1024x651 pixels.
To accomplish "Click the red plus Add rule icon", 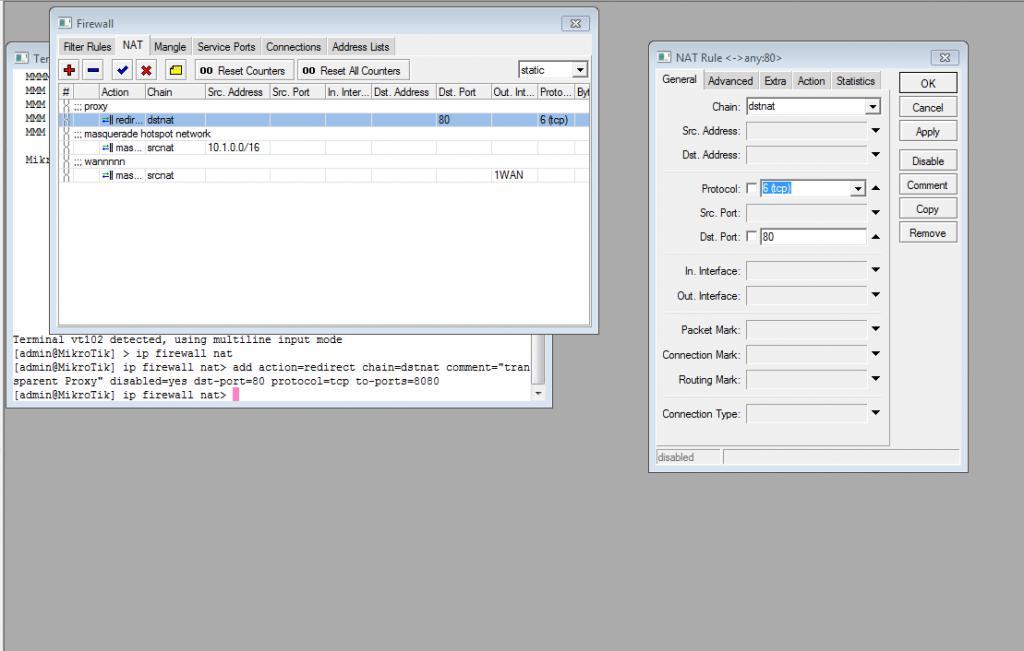I will click(70, 70).
